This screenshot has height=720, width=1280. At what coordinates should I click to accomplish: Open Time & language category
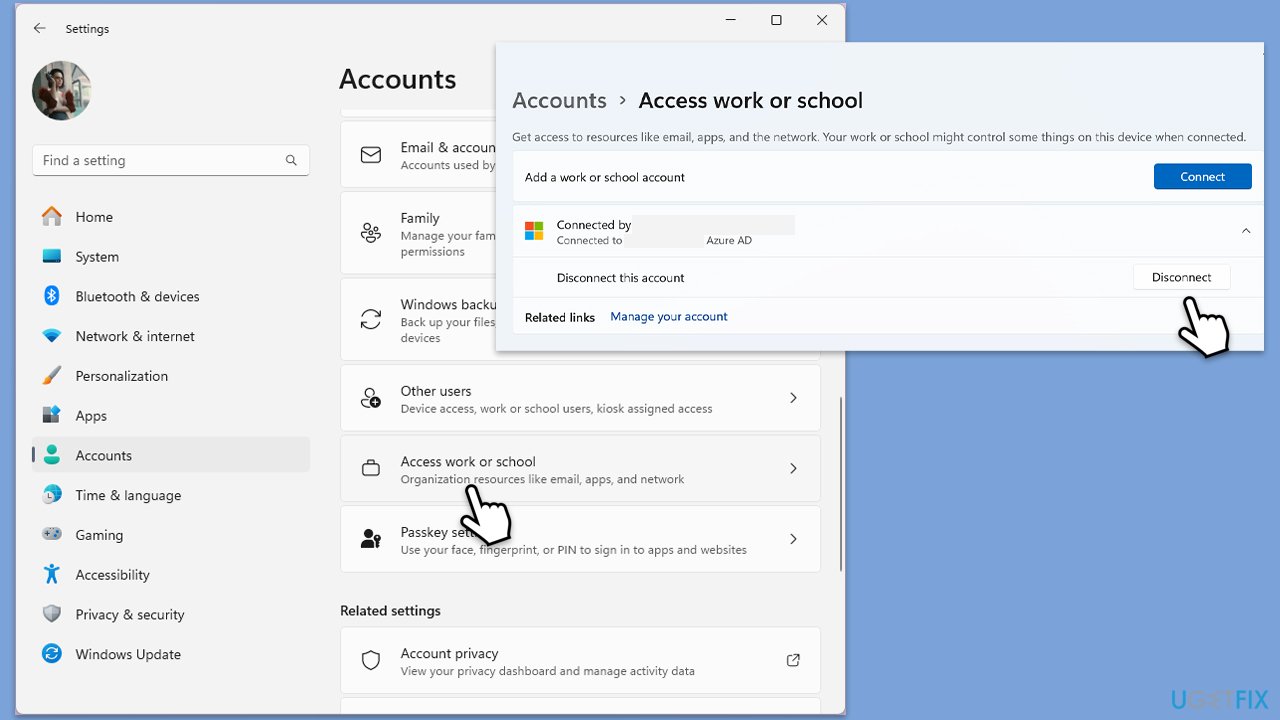point(171,496)
